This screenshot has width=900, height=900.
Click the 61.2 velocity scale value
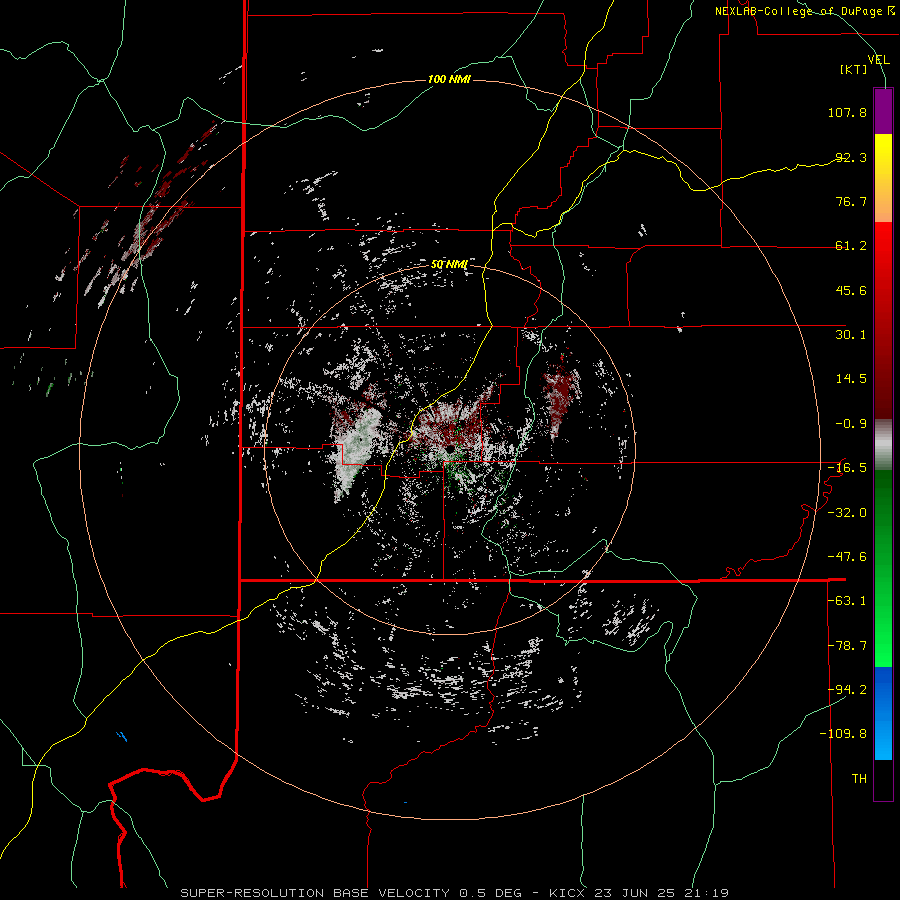click(851, 246)
